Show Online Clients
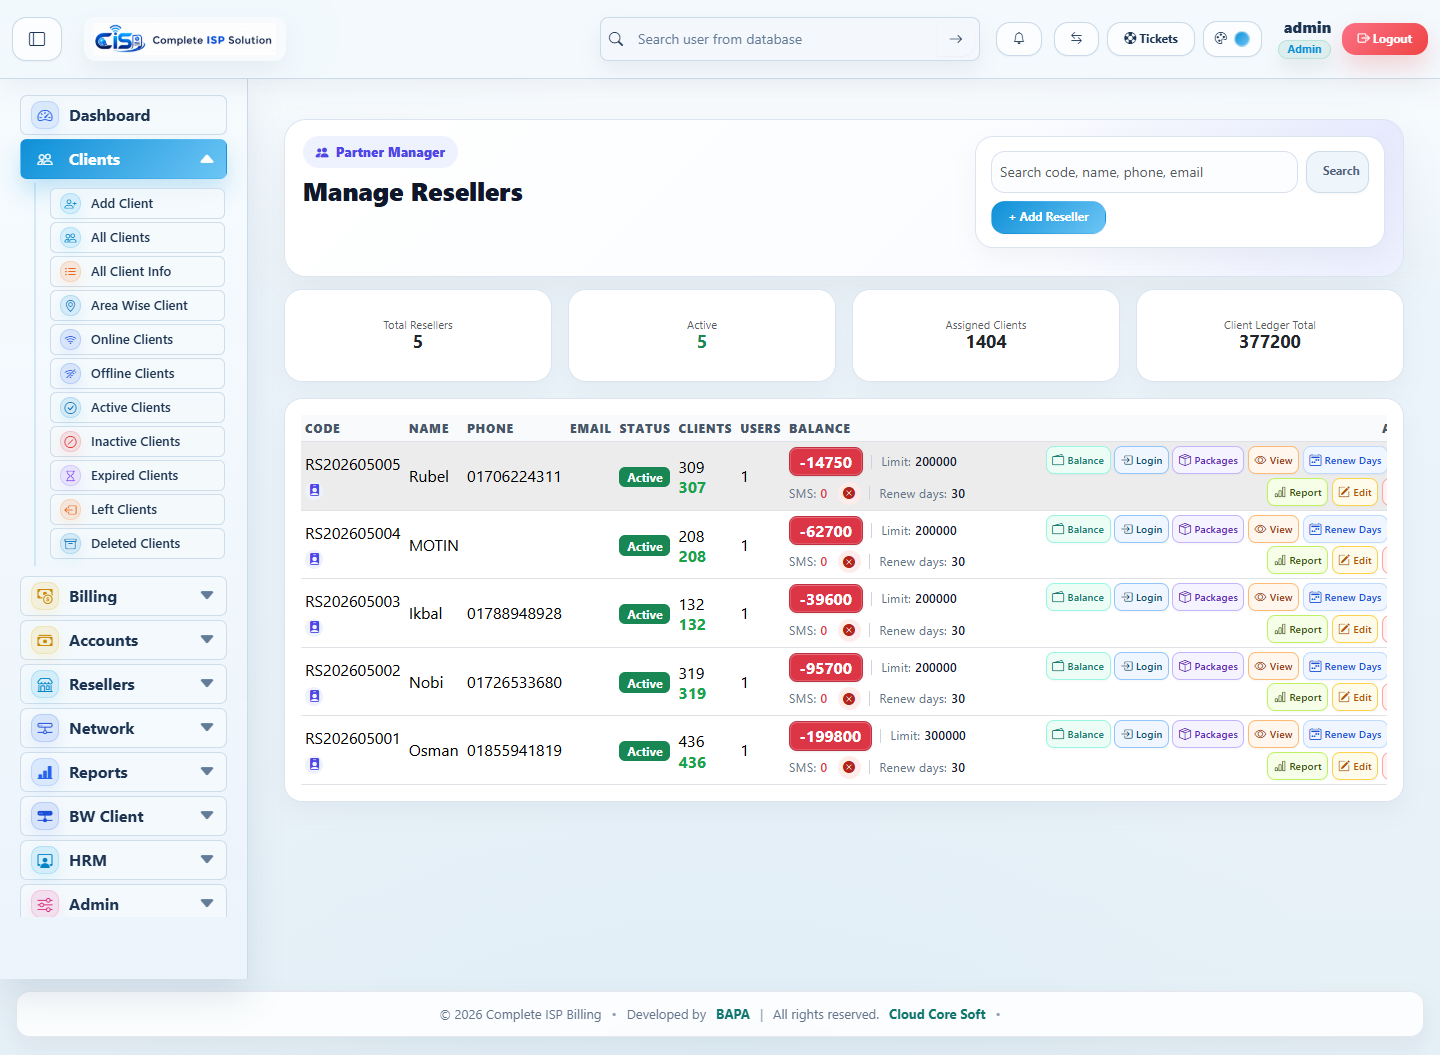Image resolution: width=1440 pixels, height=1055 pixels. (137, 340)
